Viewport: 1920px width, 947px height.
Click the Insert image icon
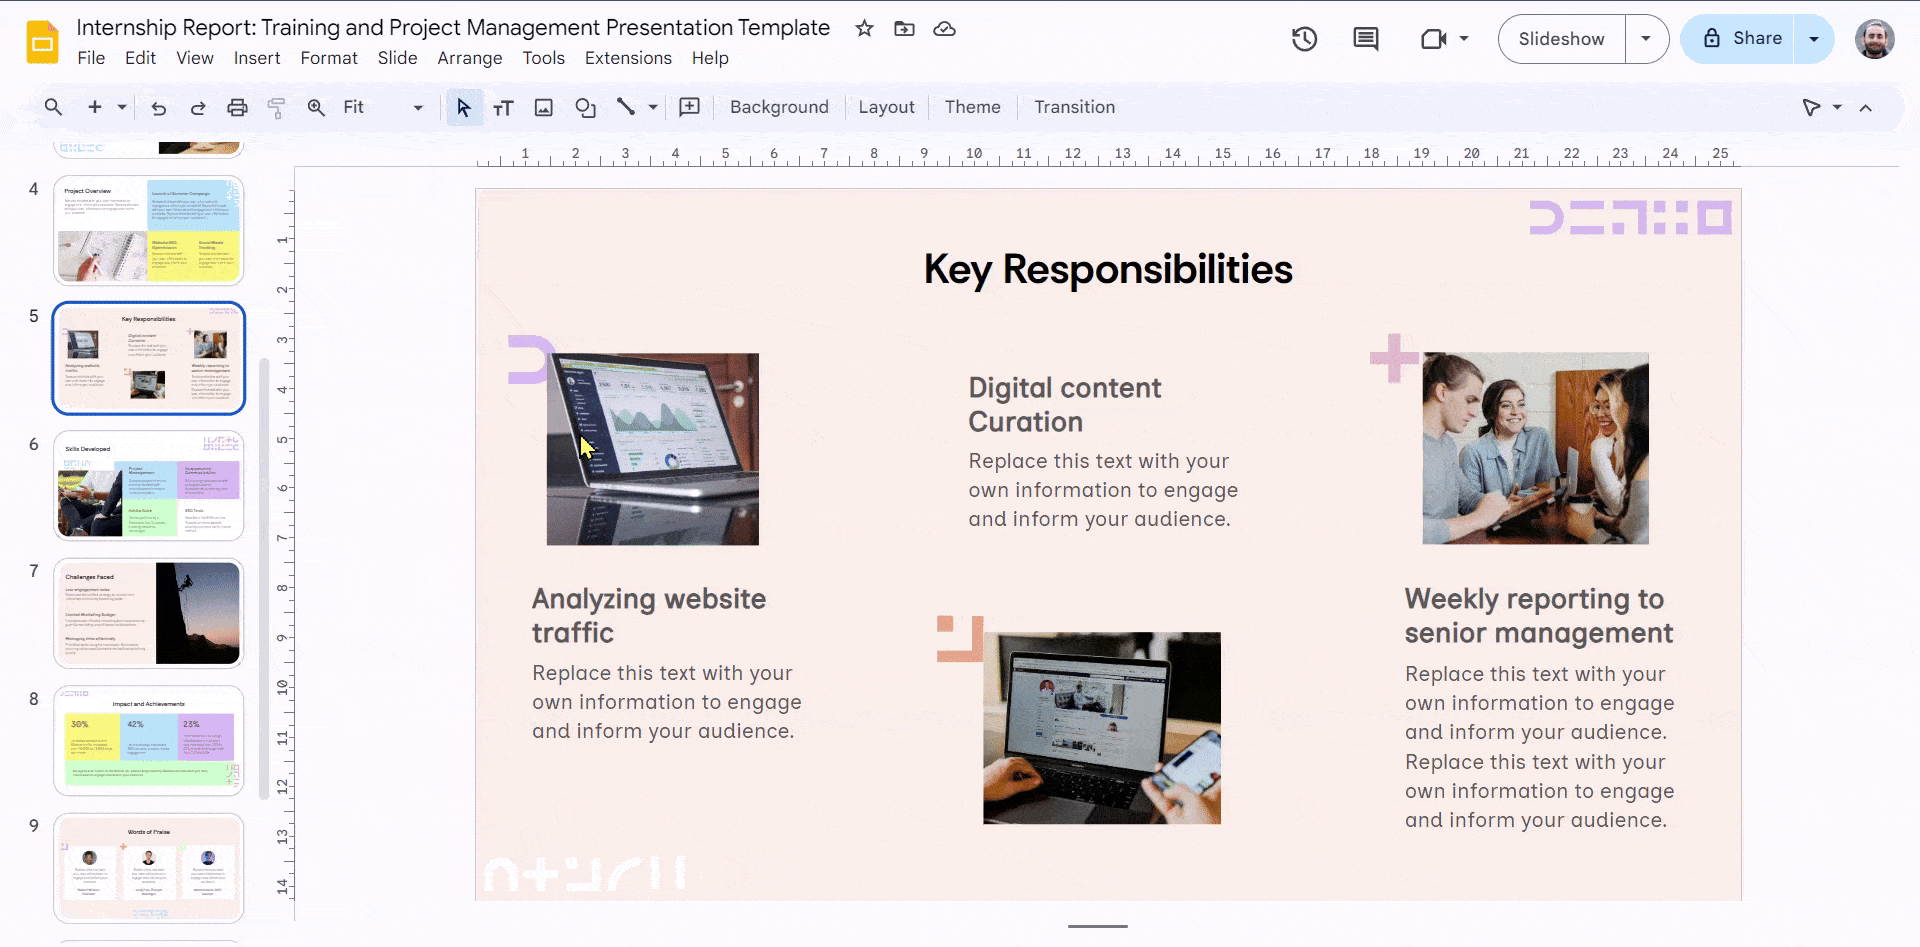point(543,107)
